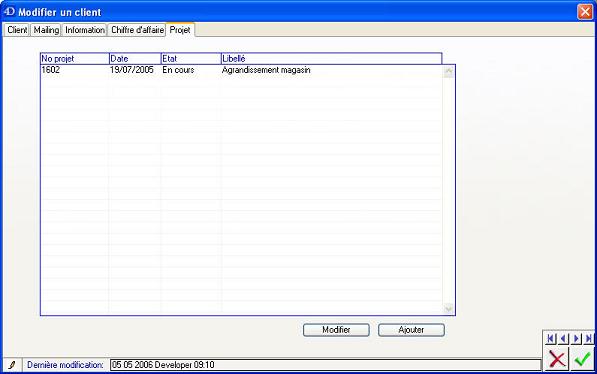Jump to last record navigation icon

coord(589,338)
